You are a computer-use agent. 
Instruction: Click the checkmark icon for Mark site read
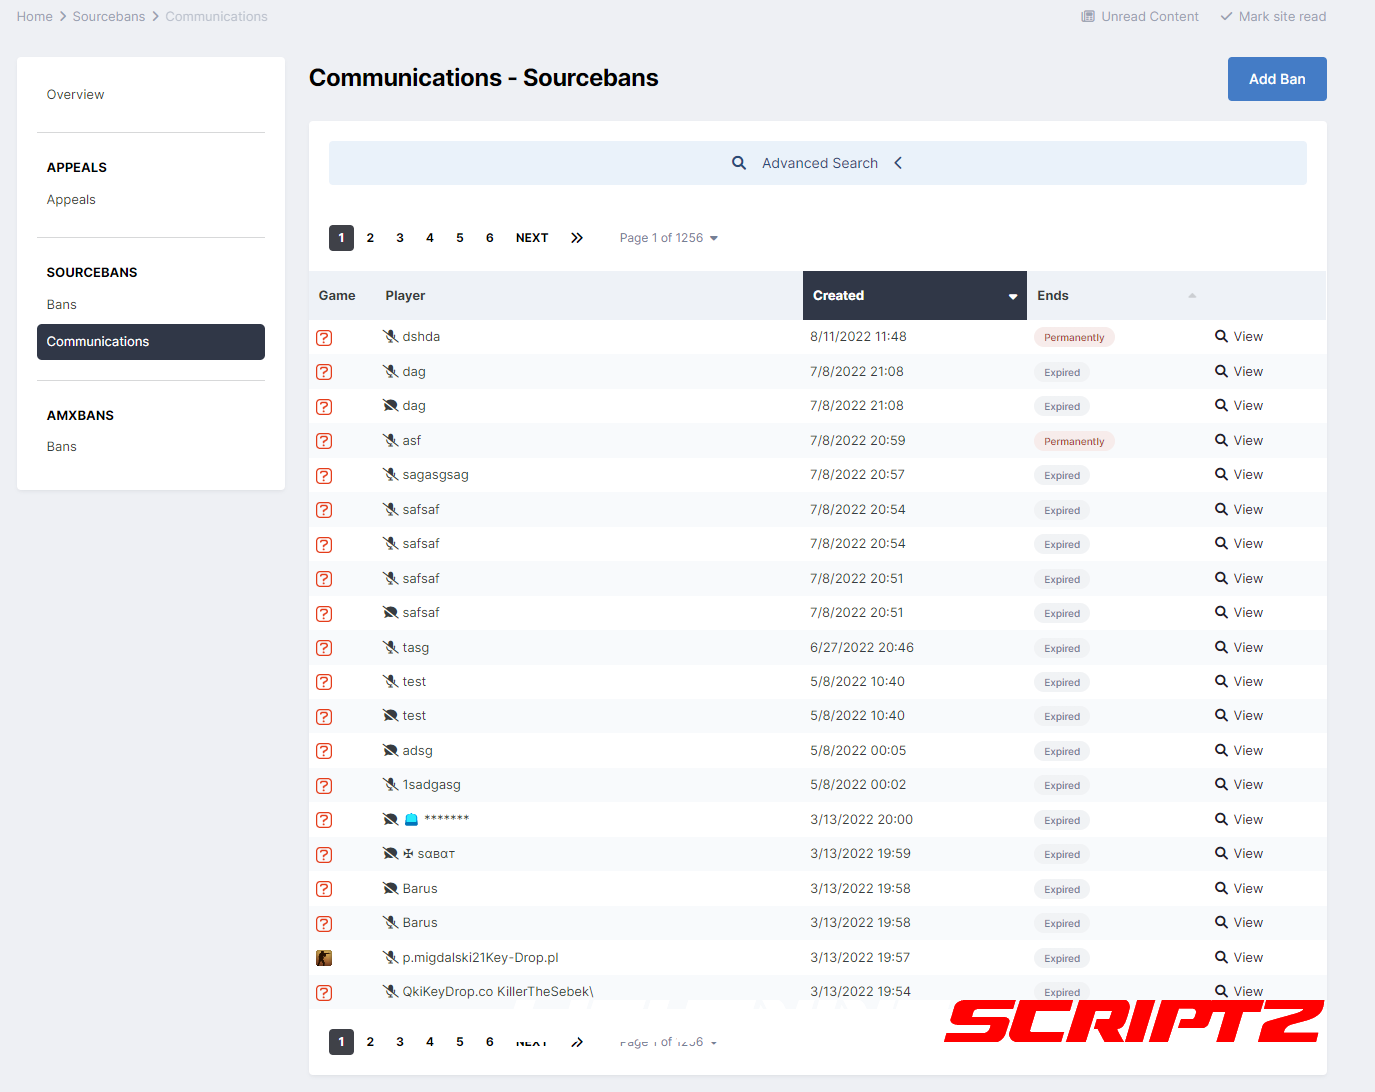click(x=1226, y=17)
